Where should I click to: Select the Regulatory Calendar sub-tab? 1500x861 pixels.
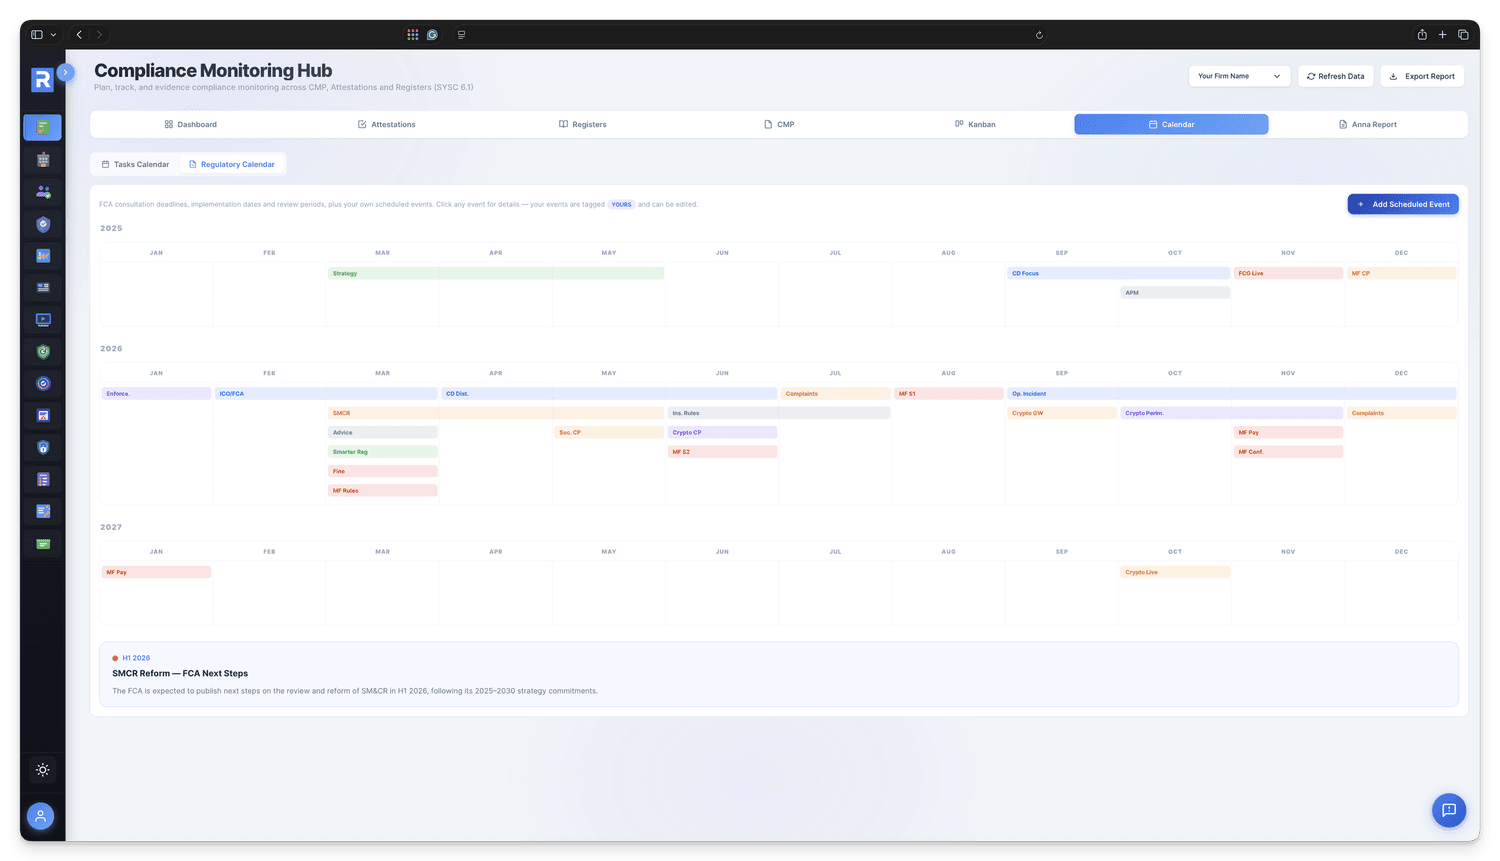click(x=232, y=164)
